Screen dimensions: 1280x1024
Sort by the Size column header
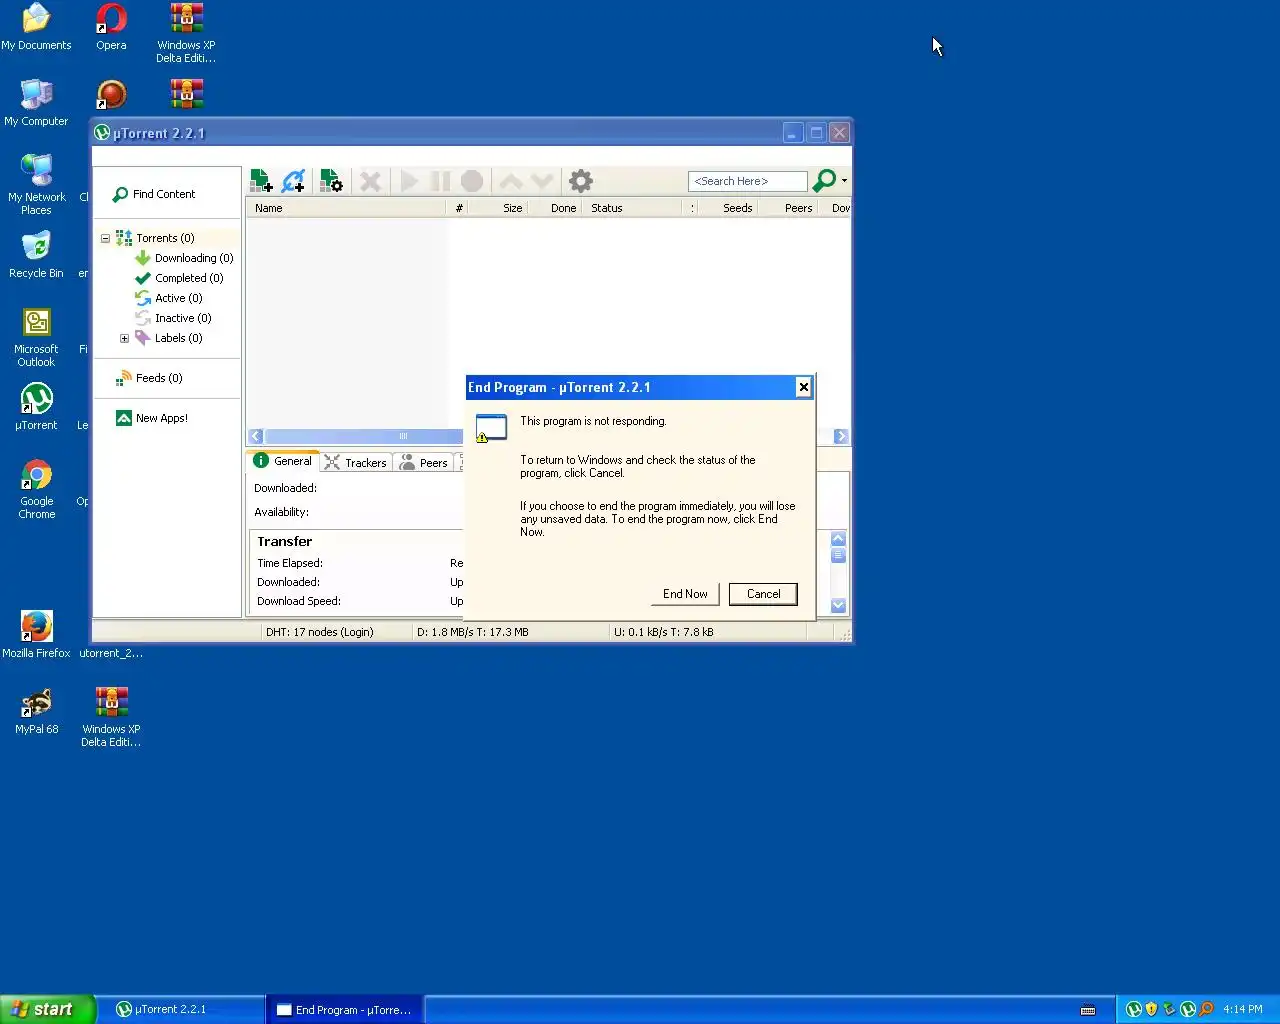pyautogui.click(x=499, y=208)
